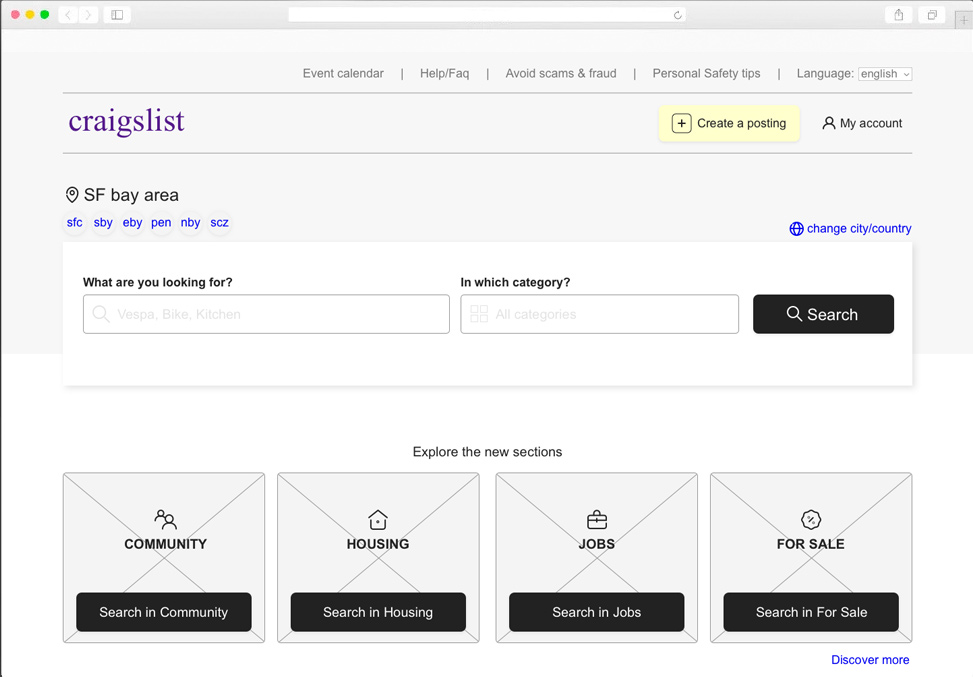This screenshot has width=973, height=677.
Task: Open the Help/Faq link
Action: tap(444, 73)
